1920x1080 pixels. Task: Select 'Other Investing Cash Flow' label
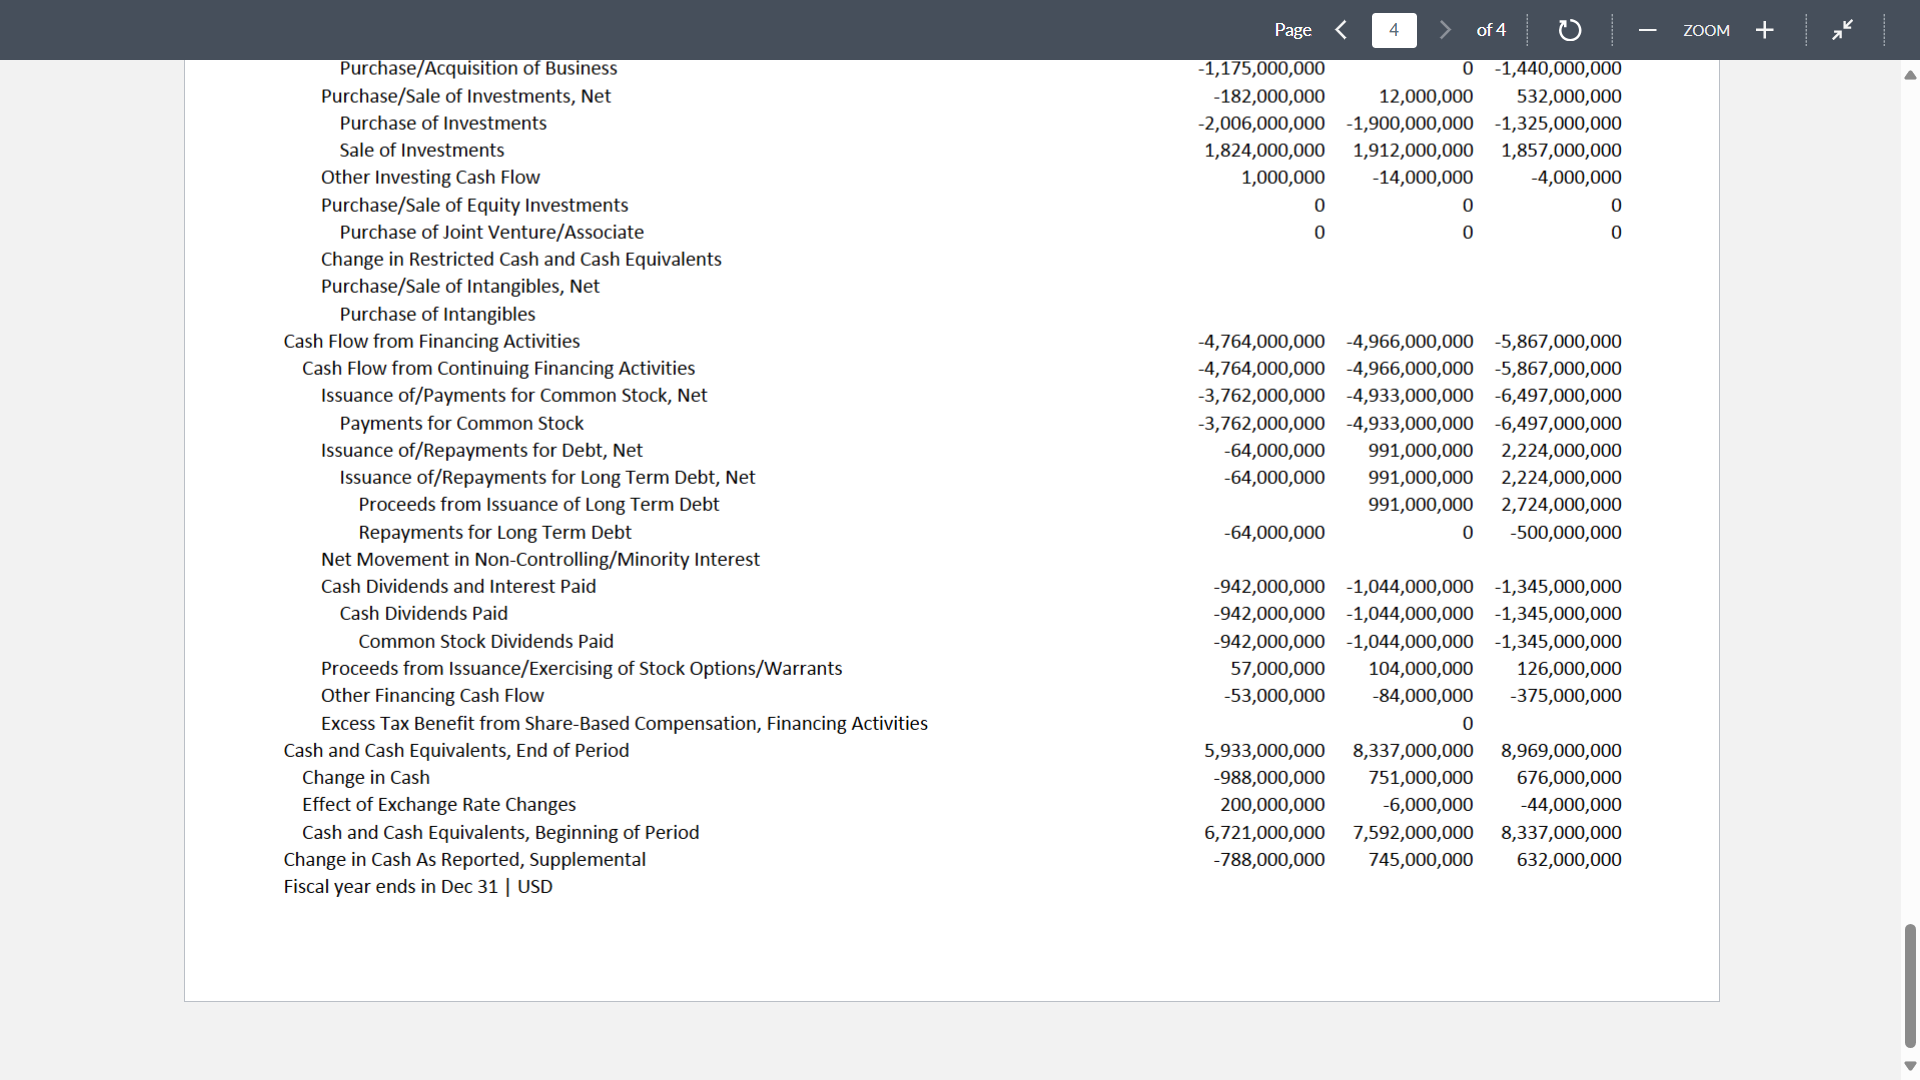click(x=430, y=177)
